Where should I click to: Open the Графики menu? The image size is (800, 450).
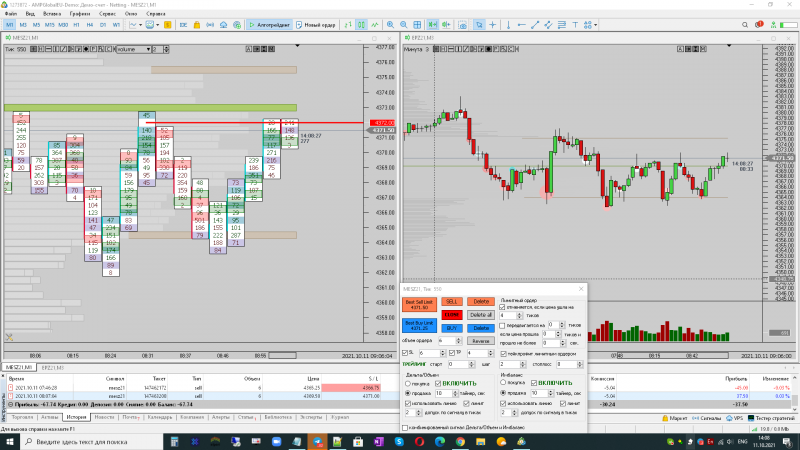[x=80, y=14]
